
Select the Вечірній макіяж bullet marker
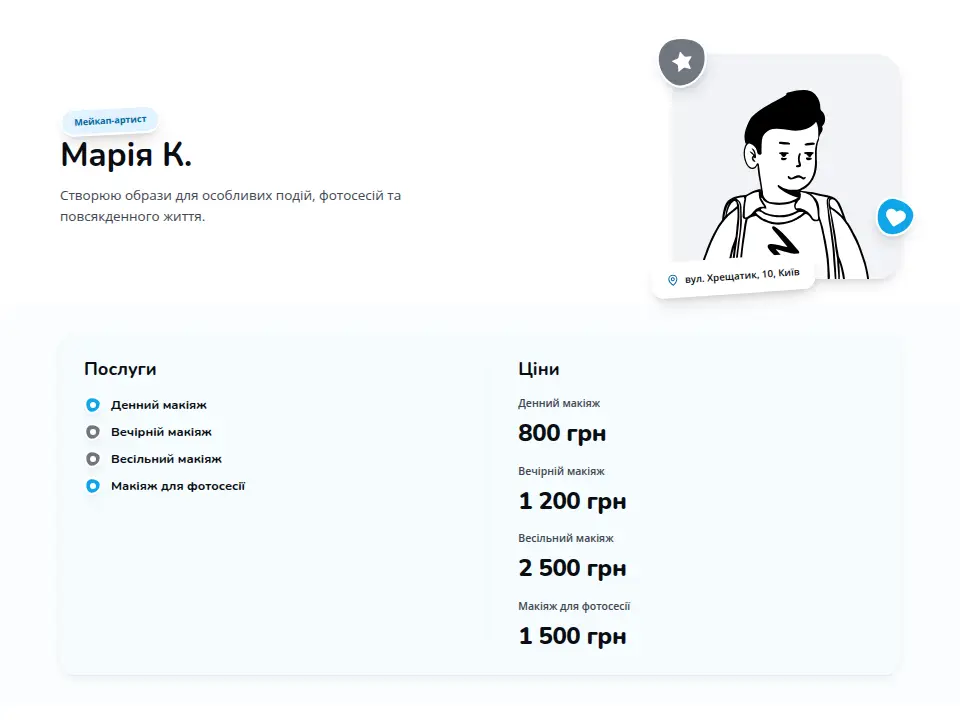pyautogui.click(x=92, y=432)
